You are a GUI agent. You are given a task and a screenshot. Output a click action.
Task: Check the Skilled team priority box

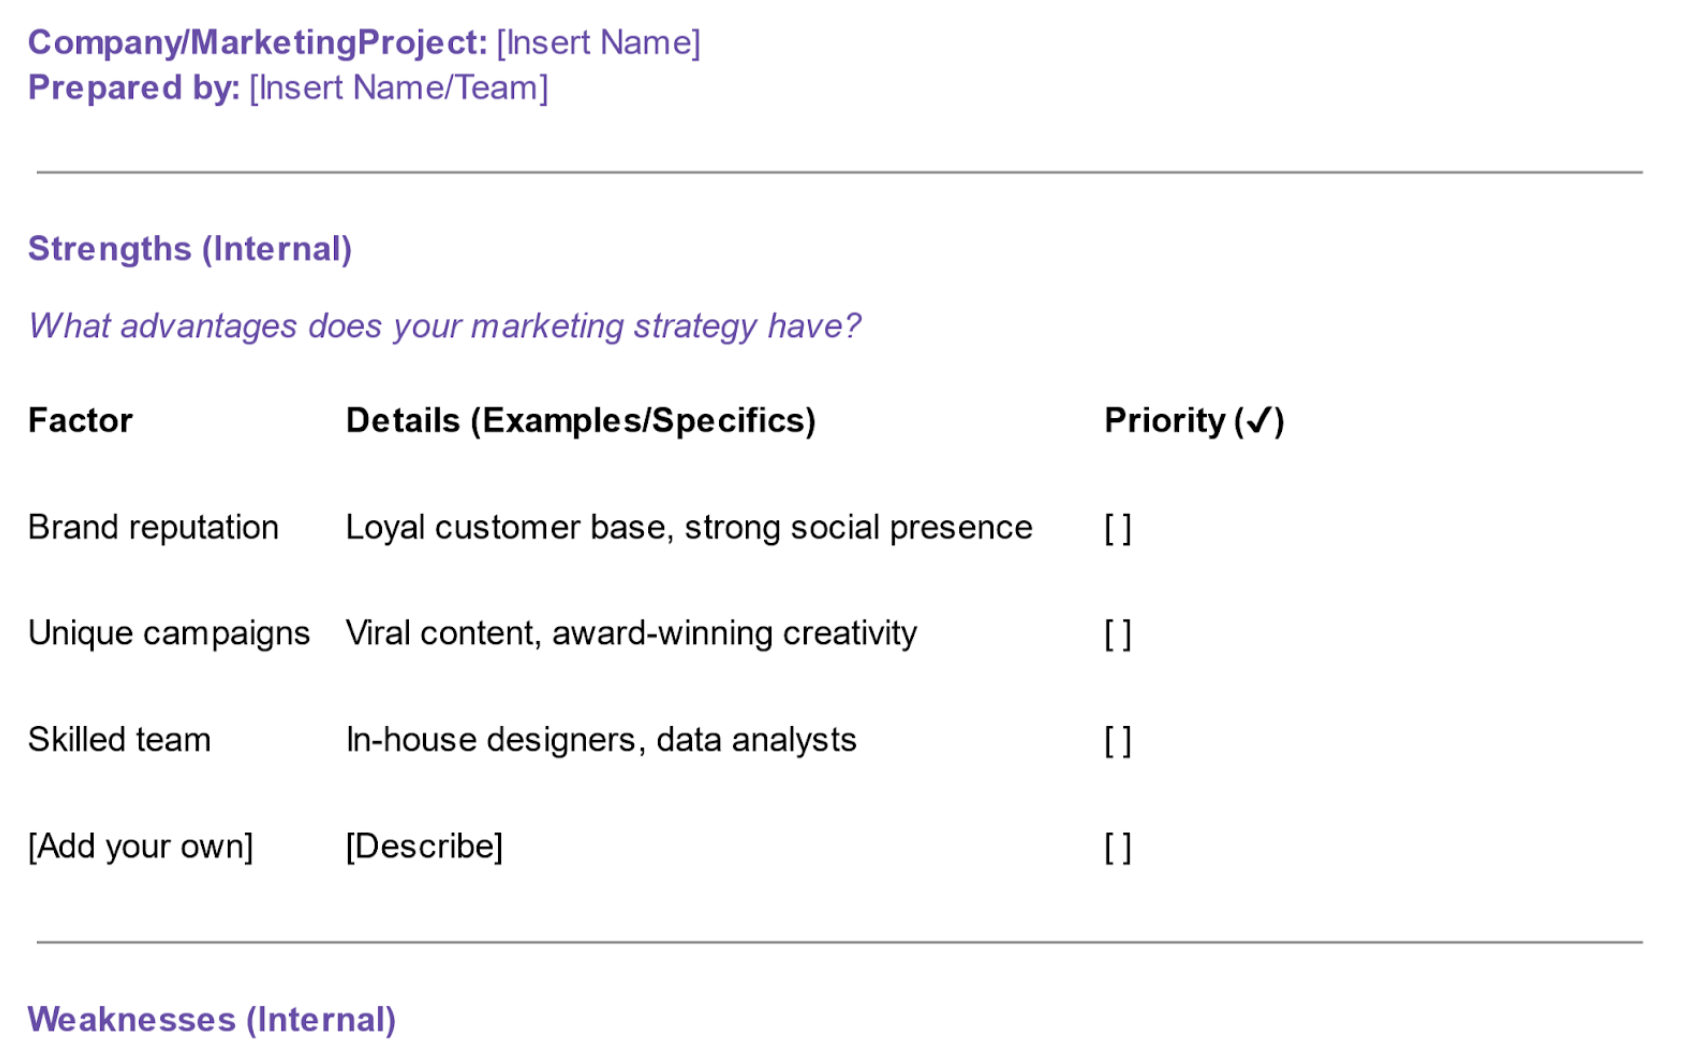(x=1117, y=741)
